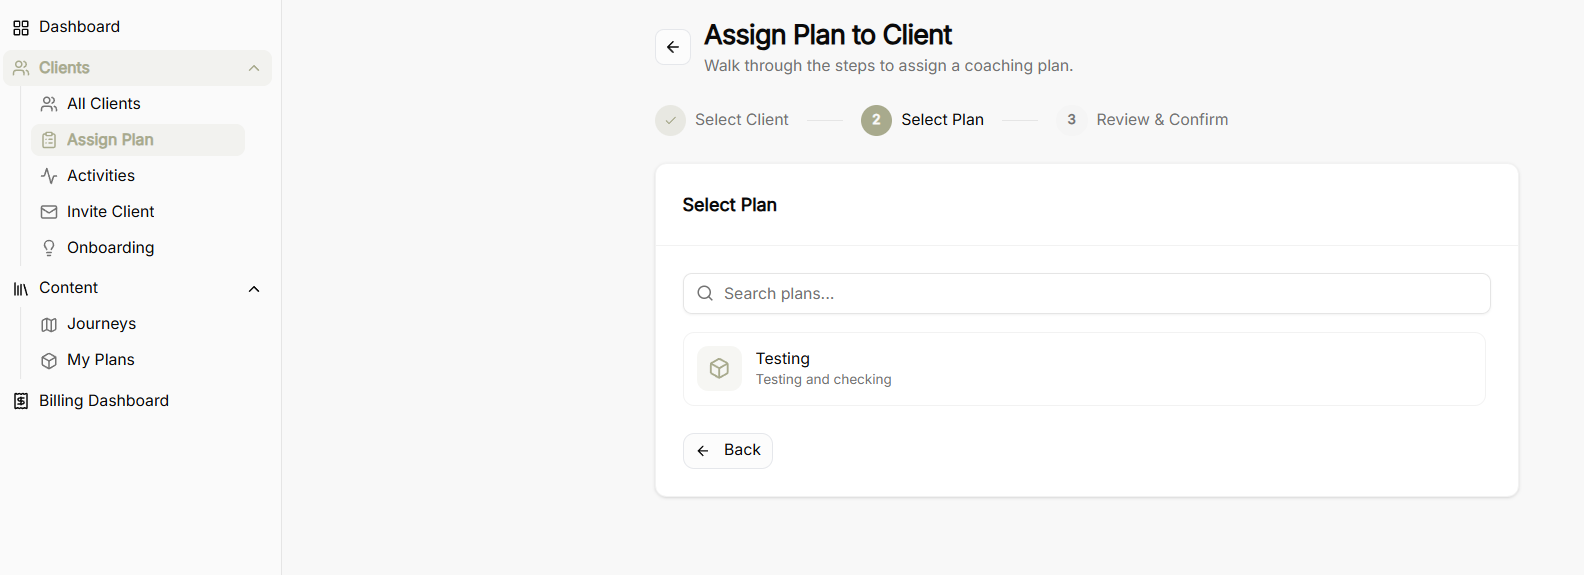Screen dimensions: 1584x575
Task: Click the step 2 circle
Action: 876,120
